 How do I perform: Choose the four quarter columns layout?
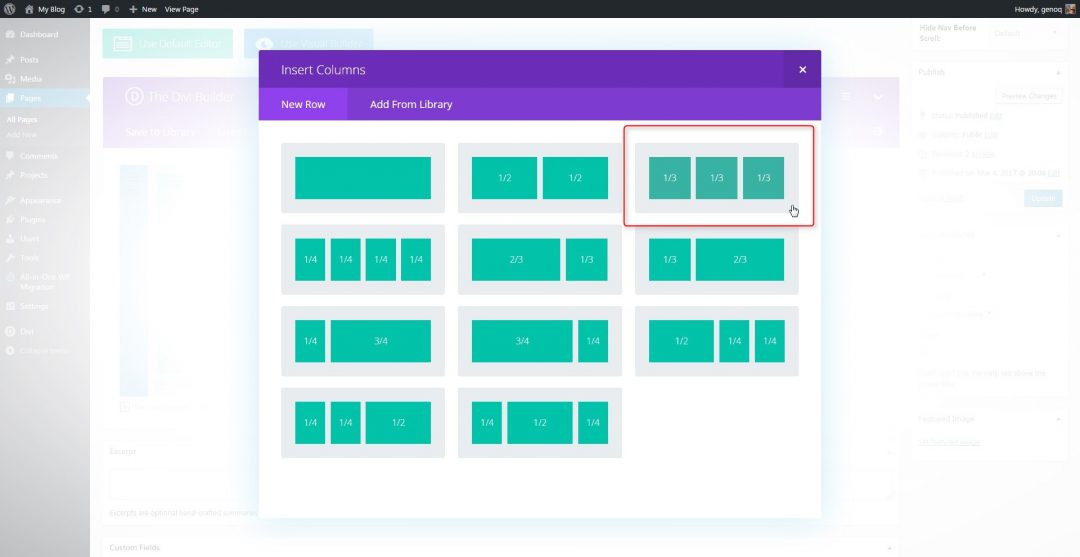coord(363,260)
